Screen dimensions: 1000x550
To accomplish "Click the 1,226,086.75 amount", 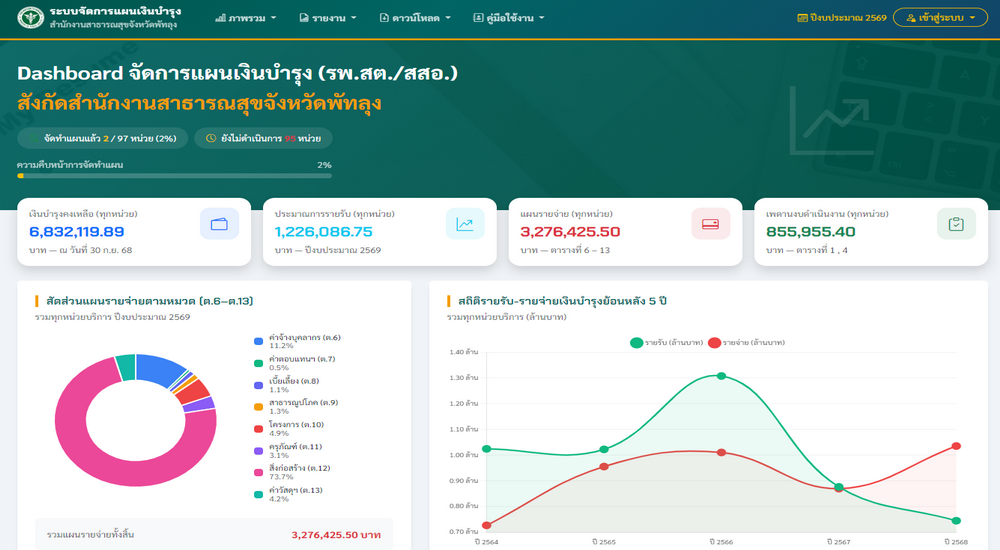I will tap(323, 232).
